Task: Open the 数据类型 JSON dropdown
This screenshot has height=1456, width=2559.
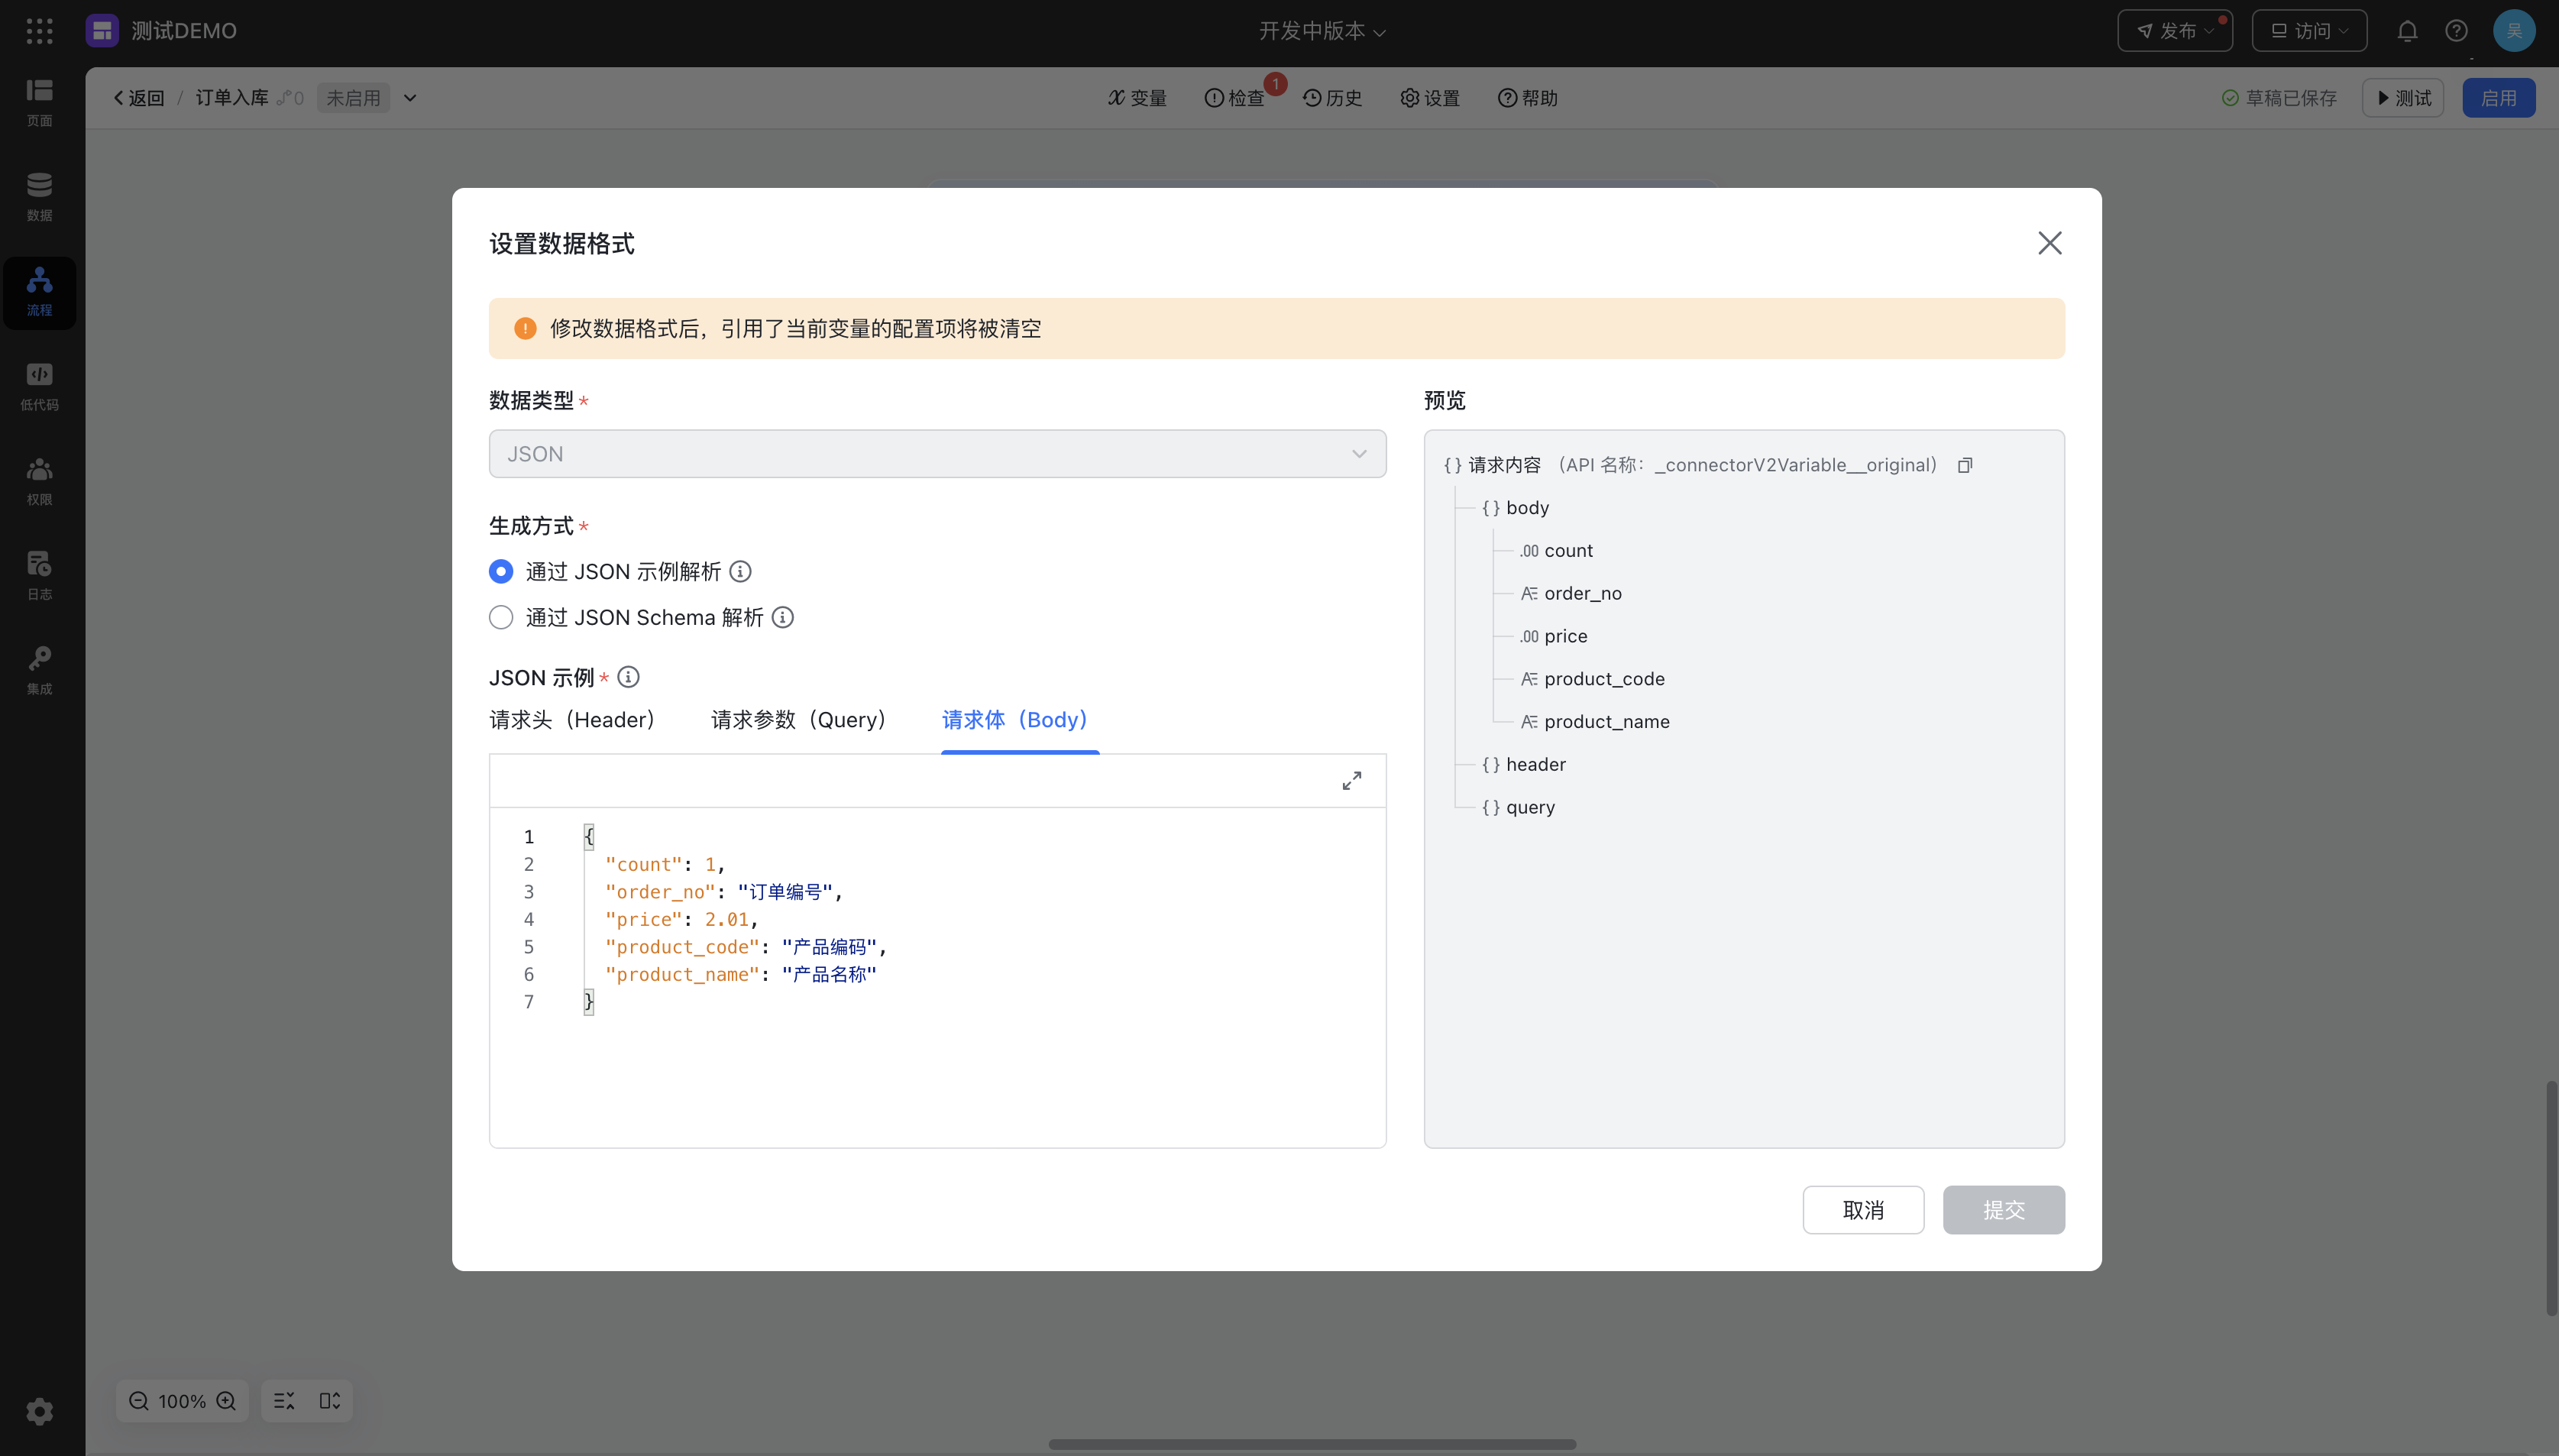Action: click(937, 454)
